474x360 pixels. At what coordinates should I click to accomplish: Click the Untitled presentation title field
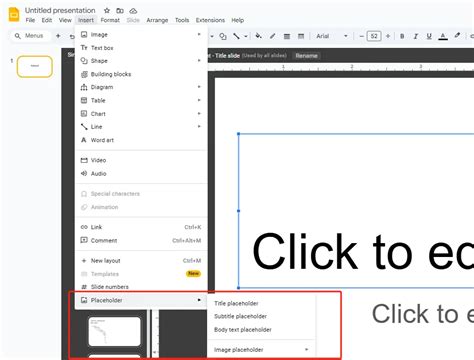click(x=60, y=10)
